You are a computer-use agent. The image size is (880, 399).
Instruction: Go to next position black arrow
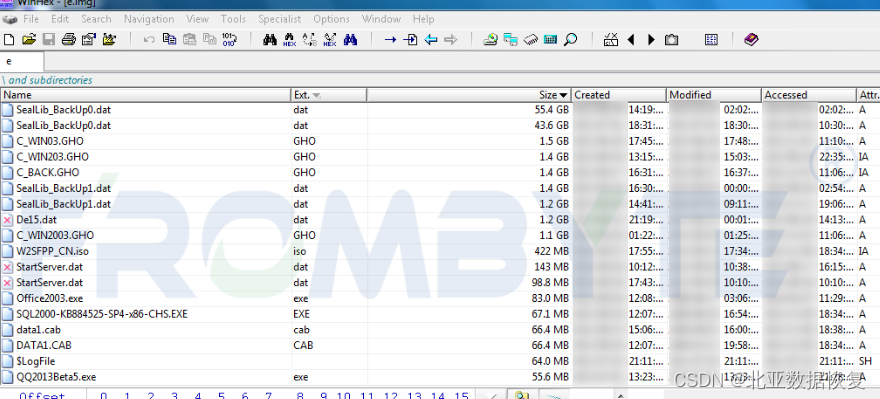coord(651,40)
